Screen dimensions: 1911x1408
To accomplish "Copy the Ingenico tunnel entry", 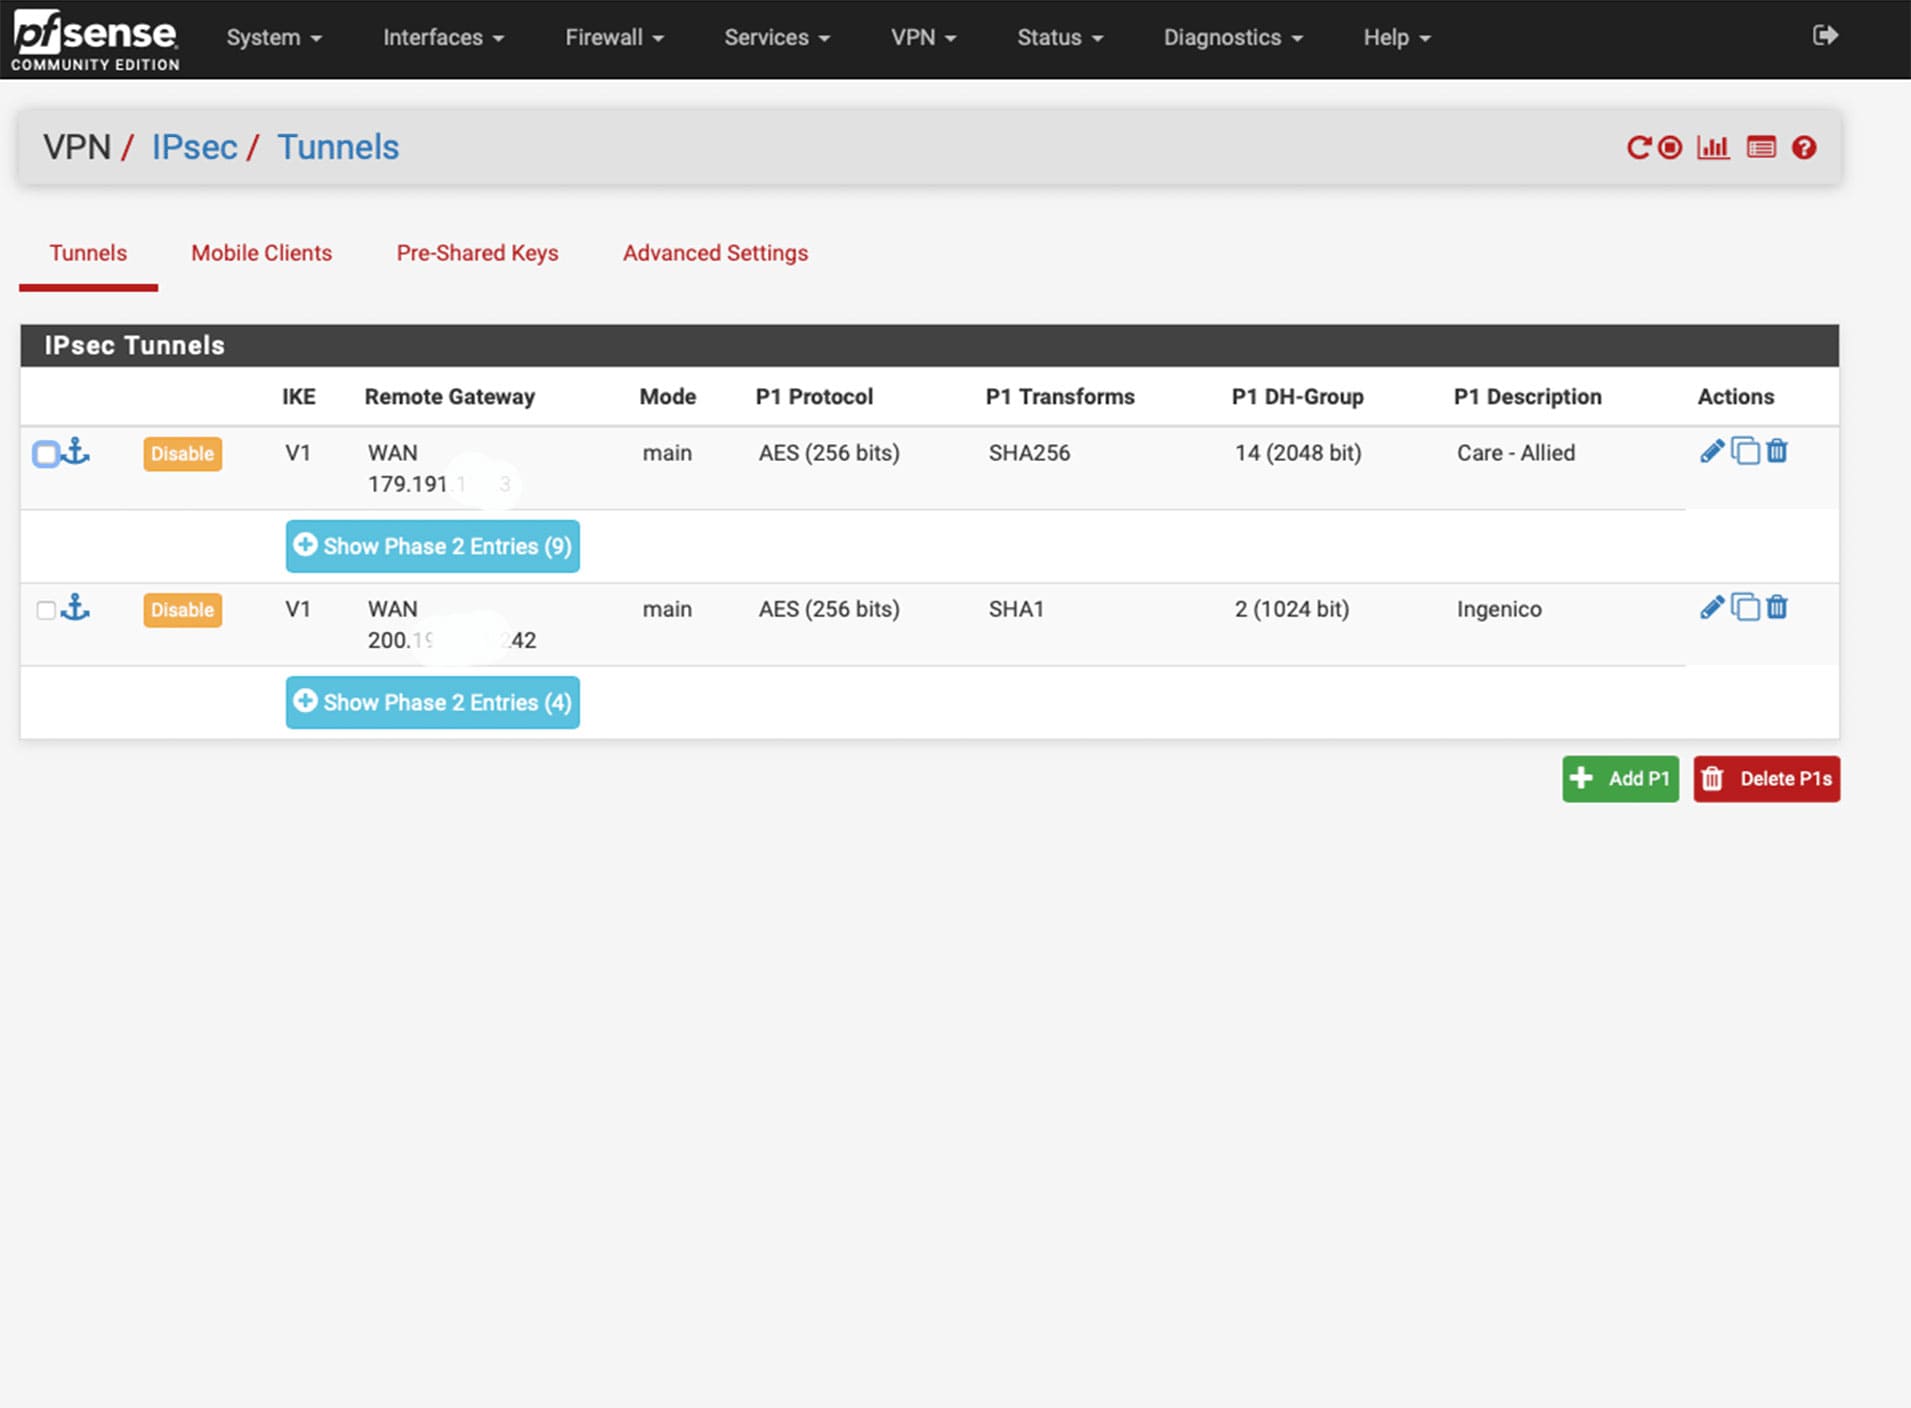I will [x=1745, y=608].
